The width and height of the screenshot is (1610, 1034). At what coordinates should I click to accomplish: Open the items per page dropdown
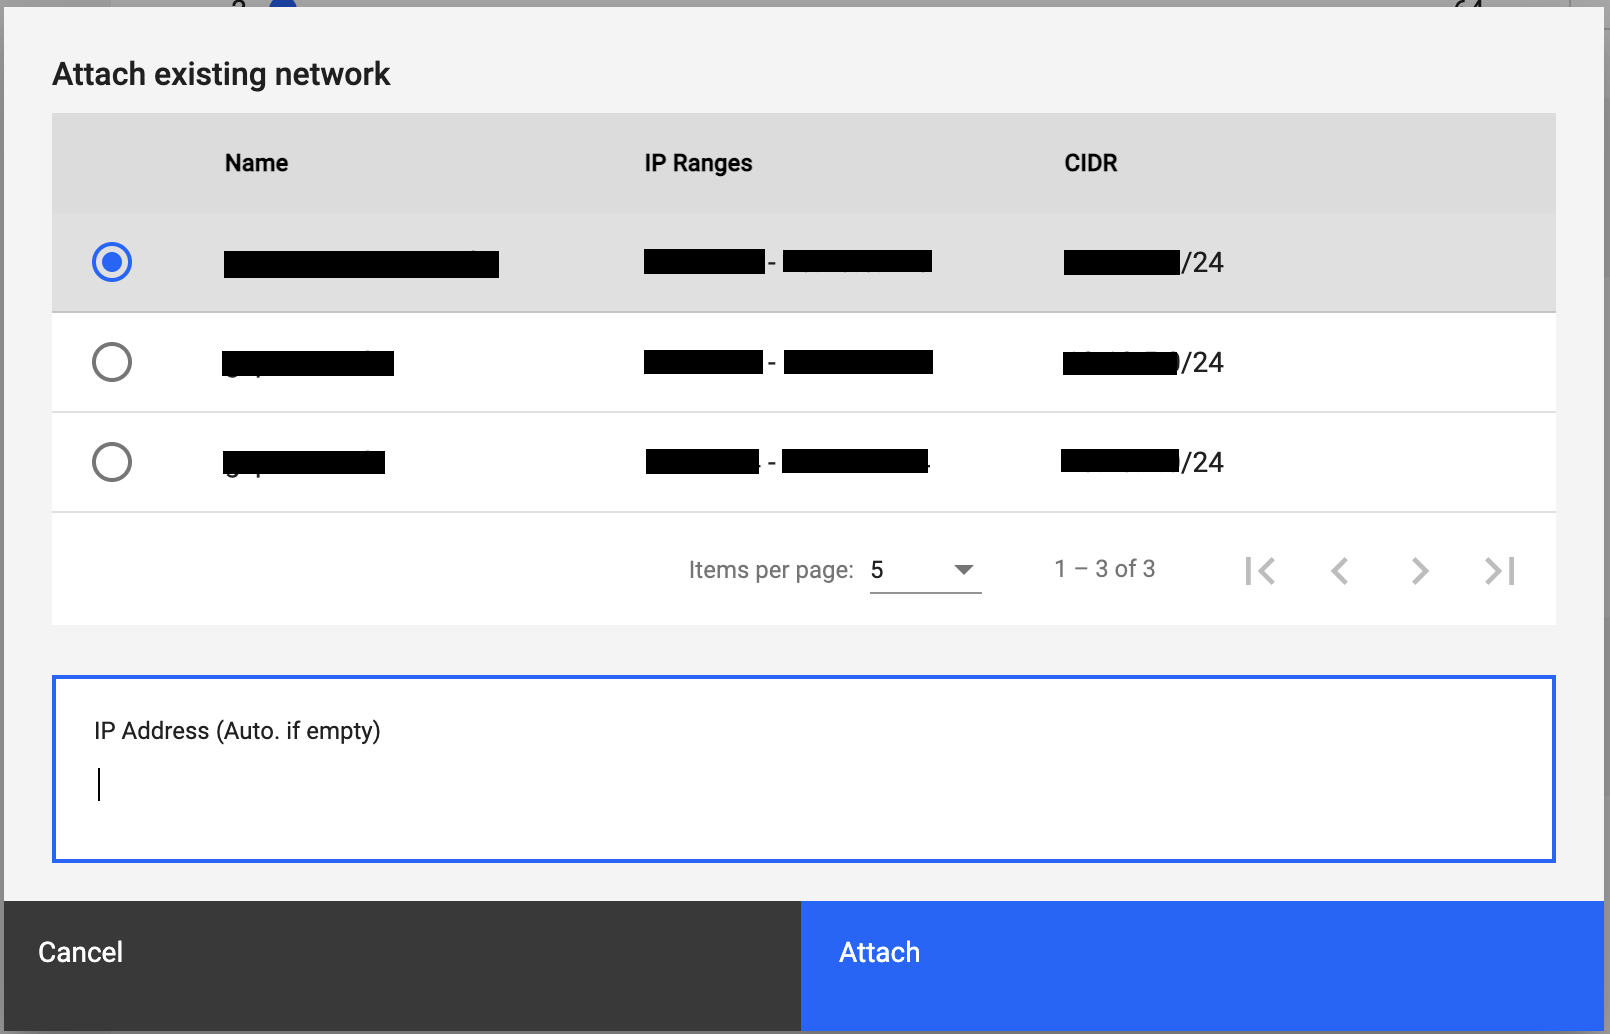pyautogui.click(x=925, y=570)
